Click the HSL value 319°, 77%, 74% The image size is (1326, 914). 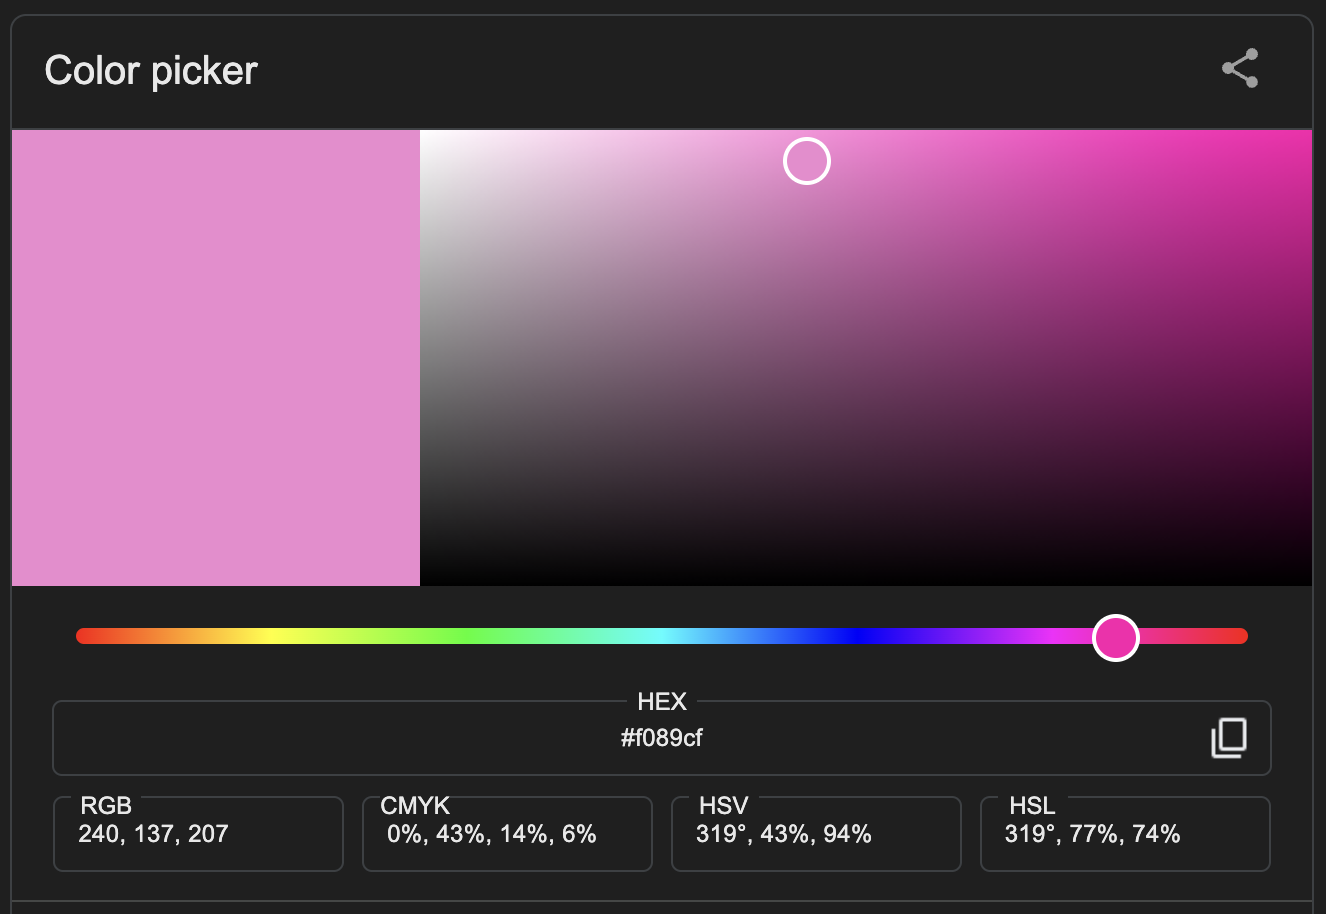point(1093,834)
